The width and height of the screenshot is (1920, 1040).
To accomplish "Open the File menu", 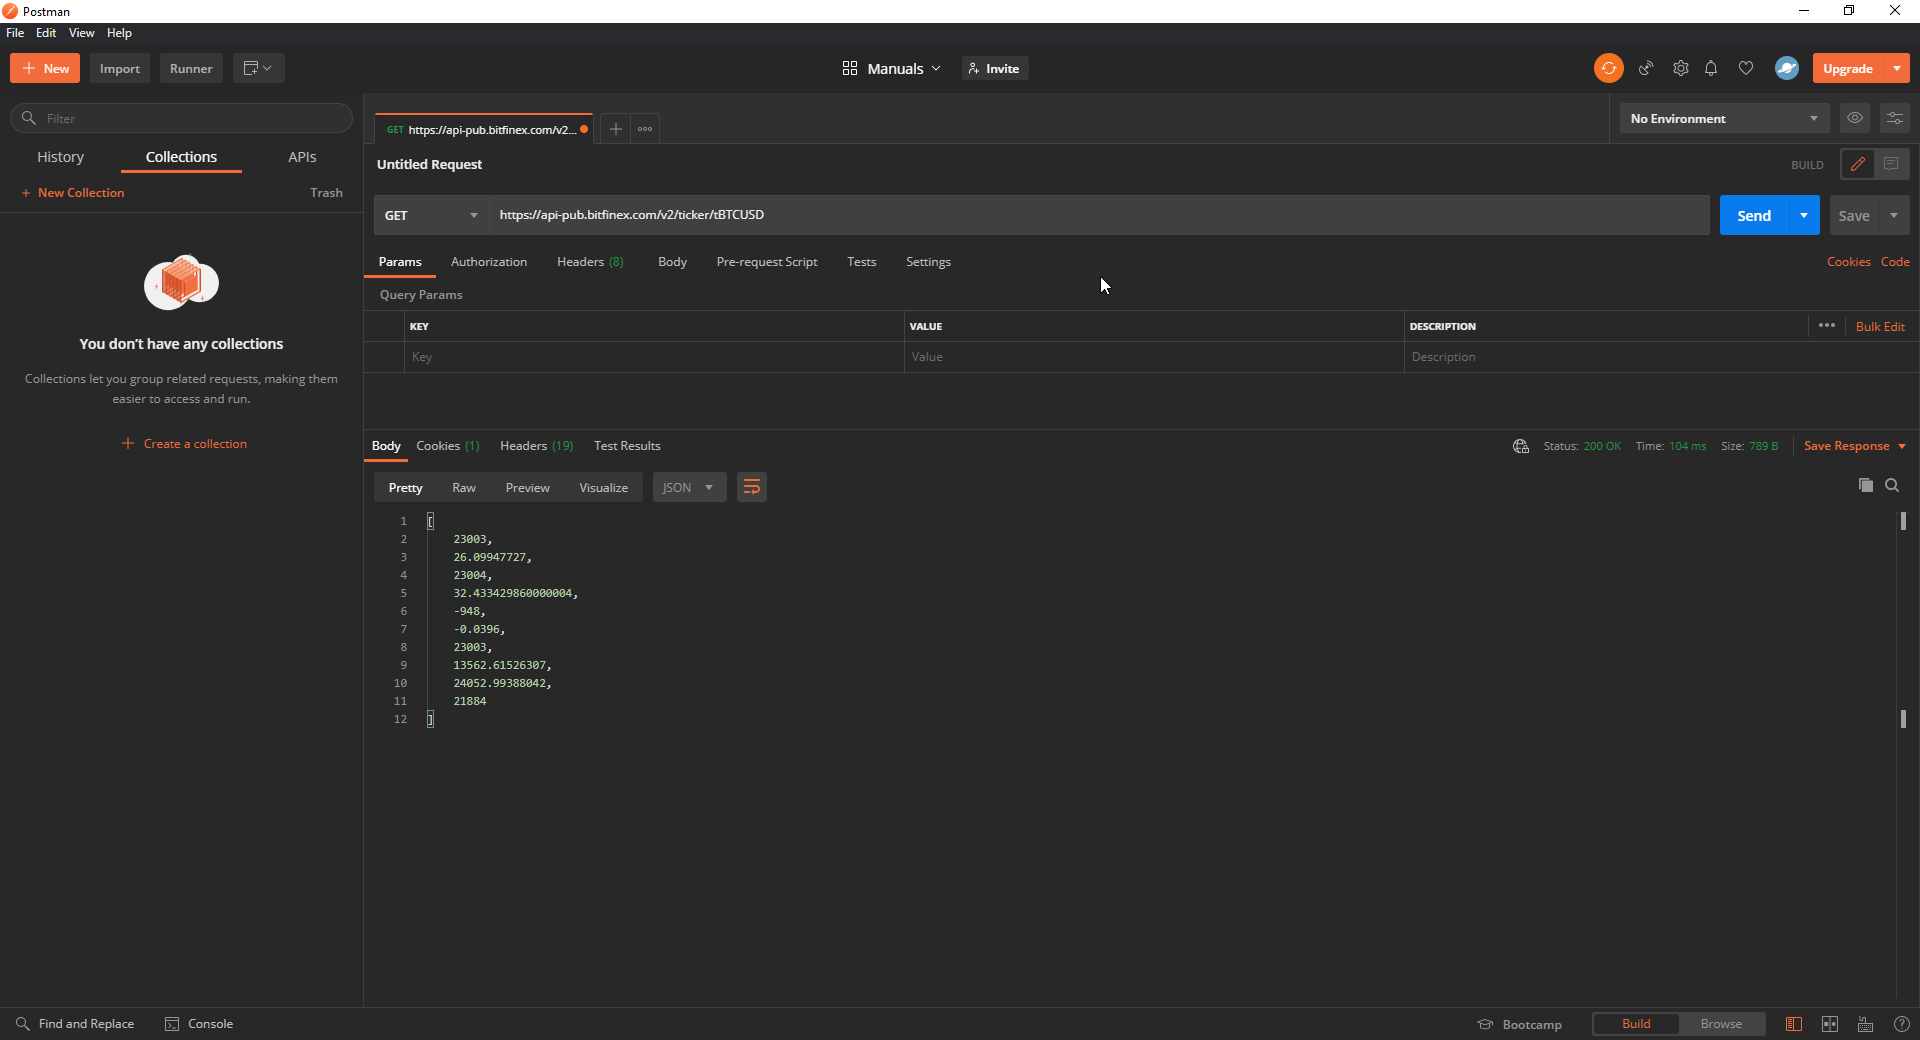I will click(15, 33).
